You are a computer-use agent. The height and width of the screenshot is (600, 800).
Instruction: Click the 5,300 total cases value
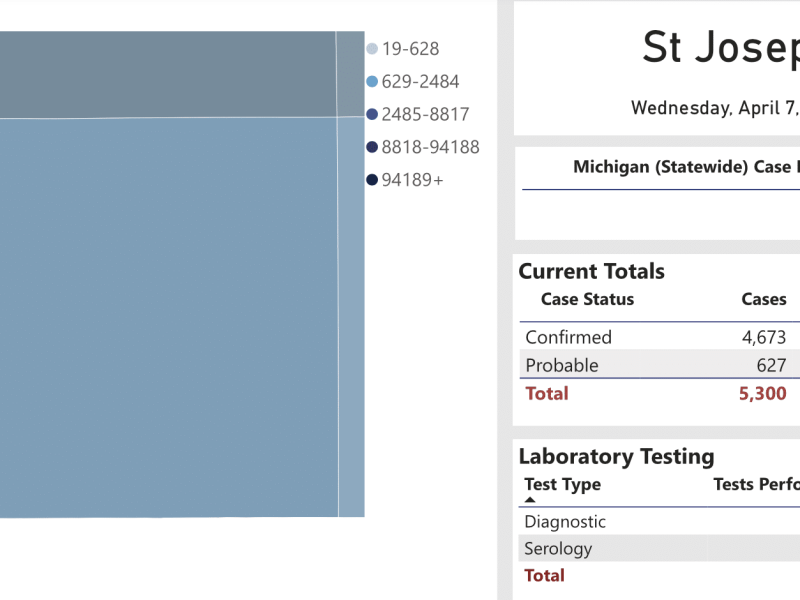pyautogui.click(x=762, y=394)
